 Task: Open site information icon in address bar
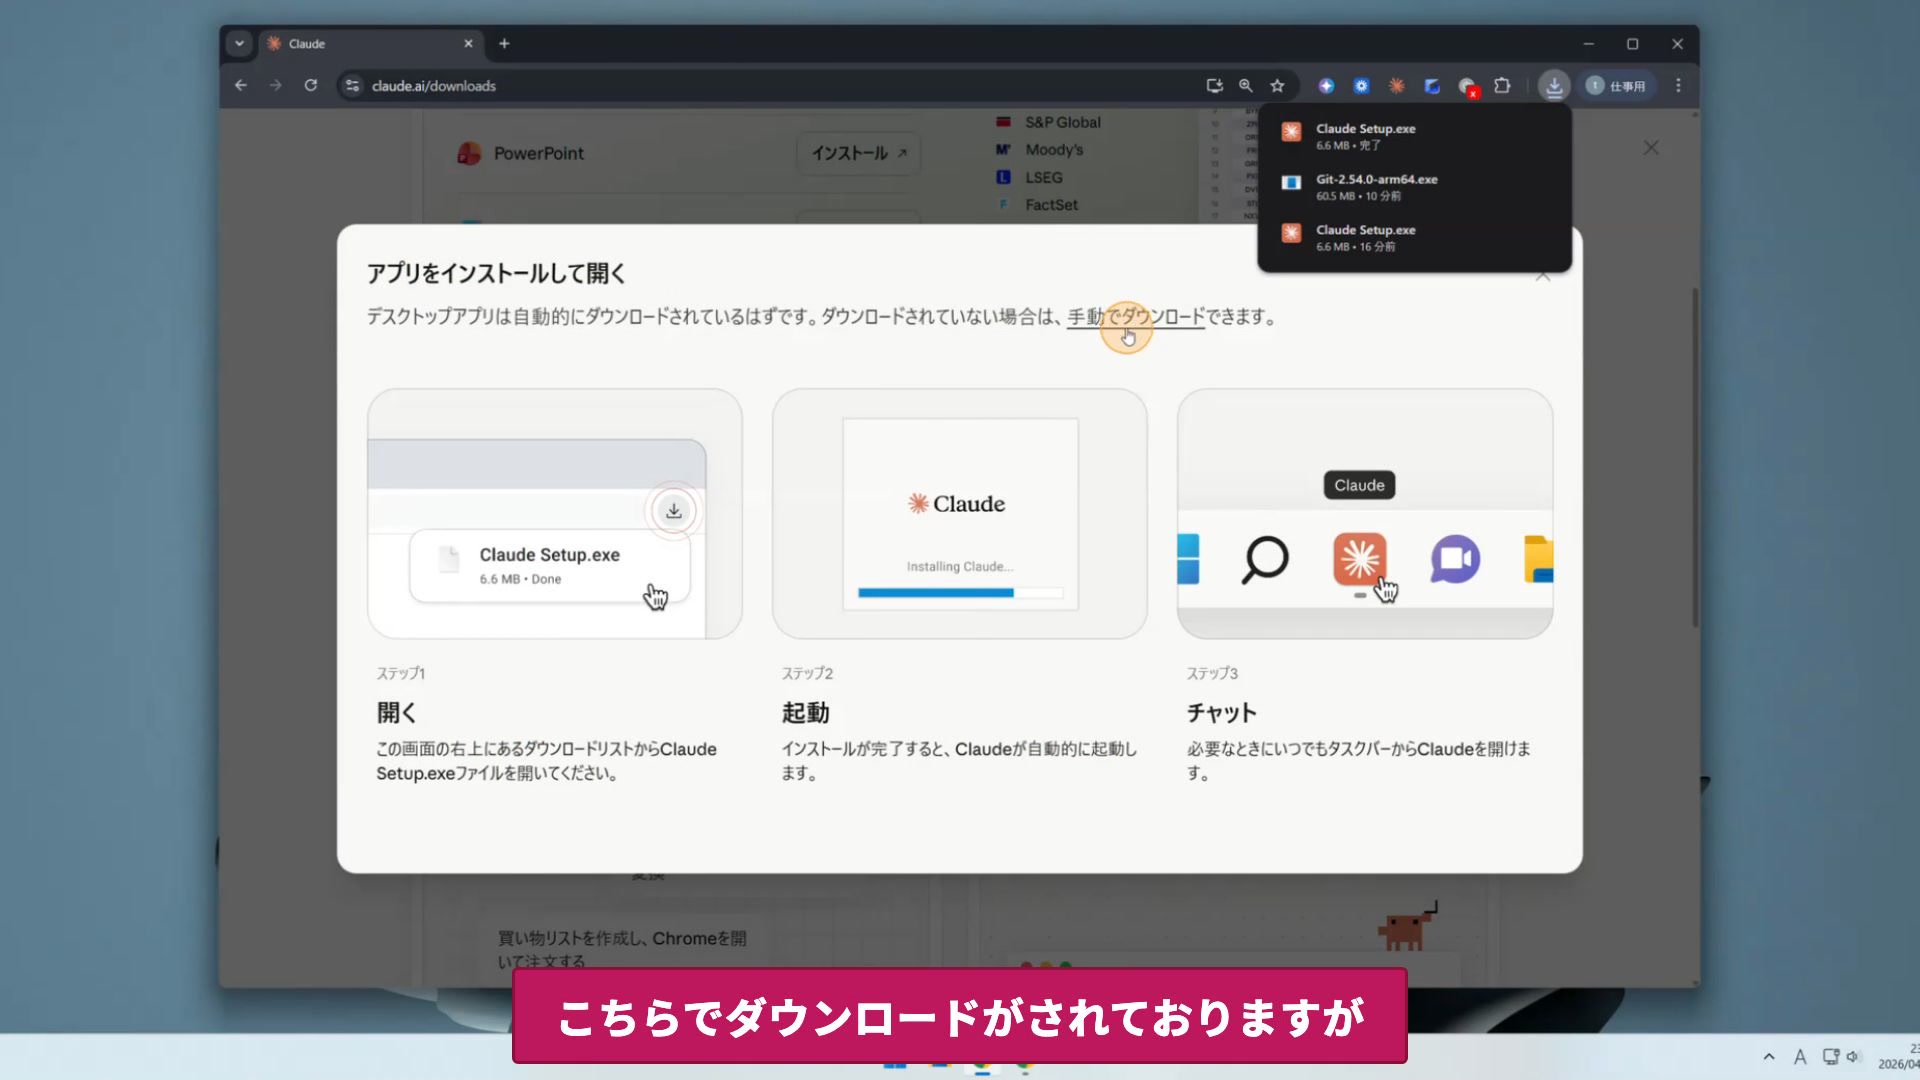click(x=352, y=86)
